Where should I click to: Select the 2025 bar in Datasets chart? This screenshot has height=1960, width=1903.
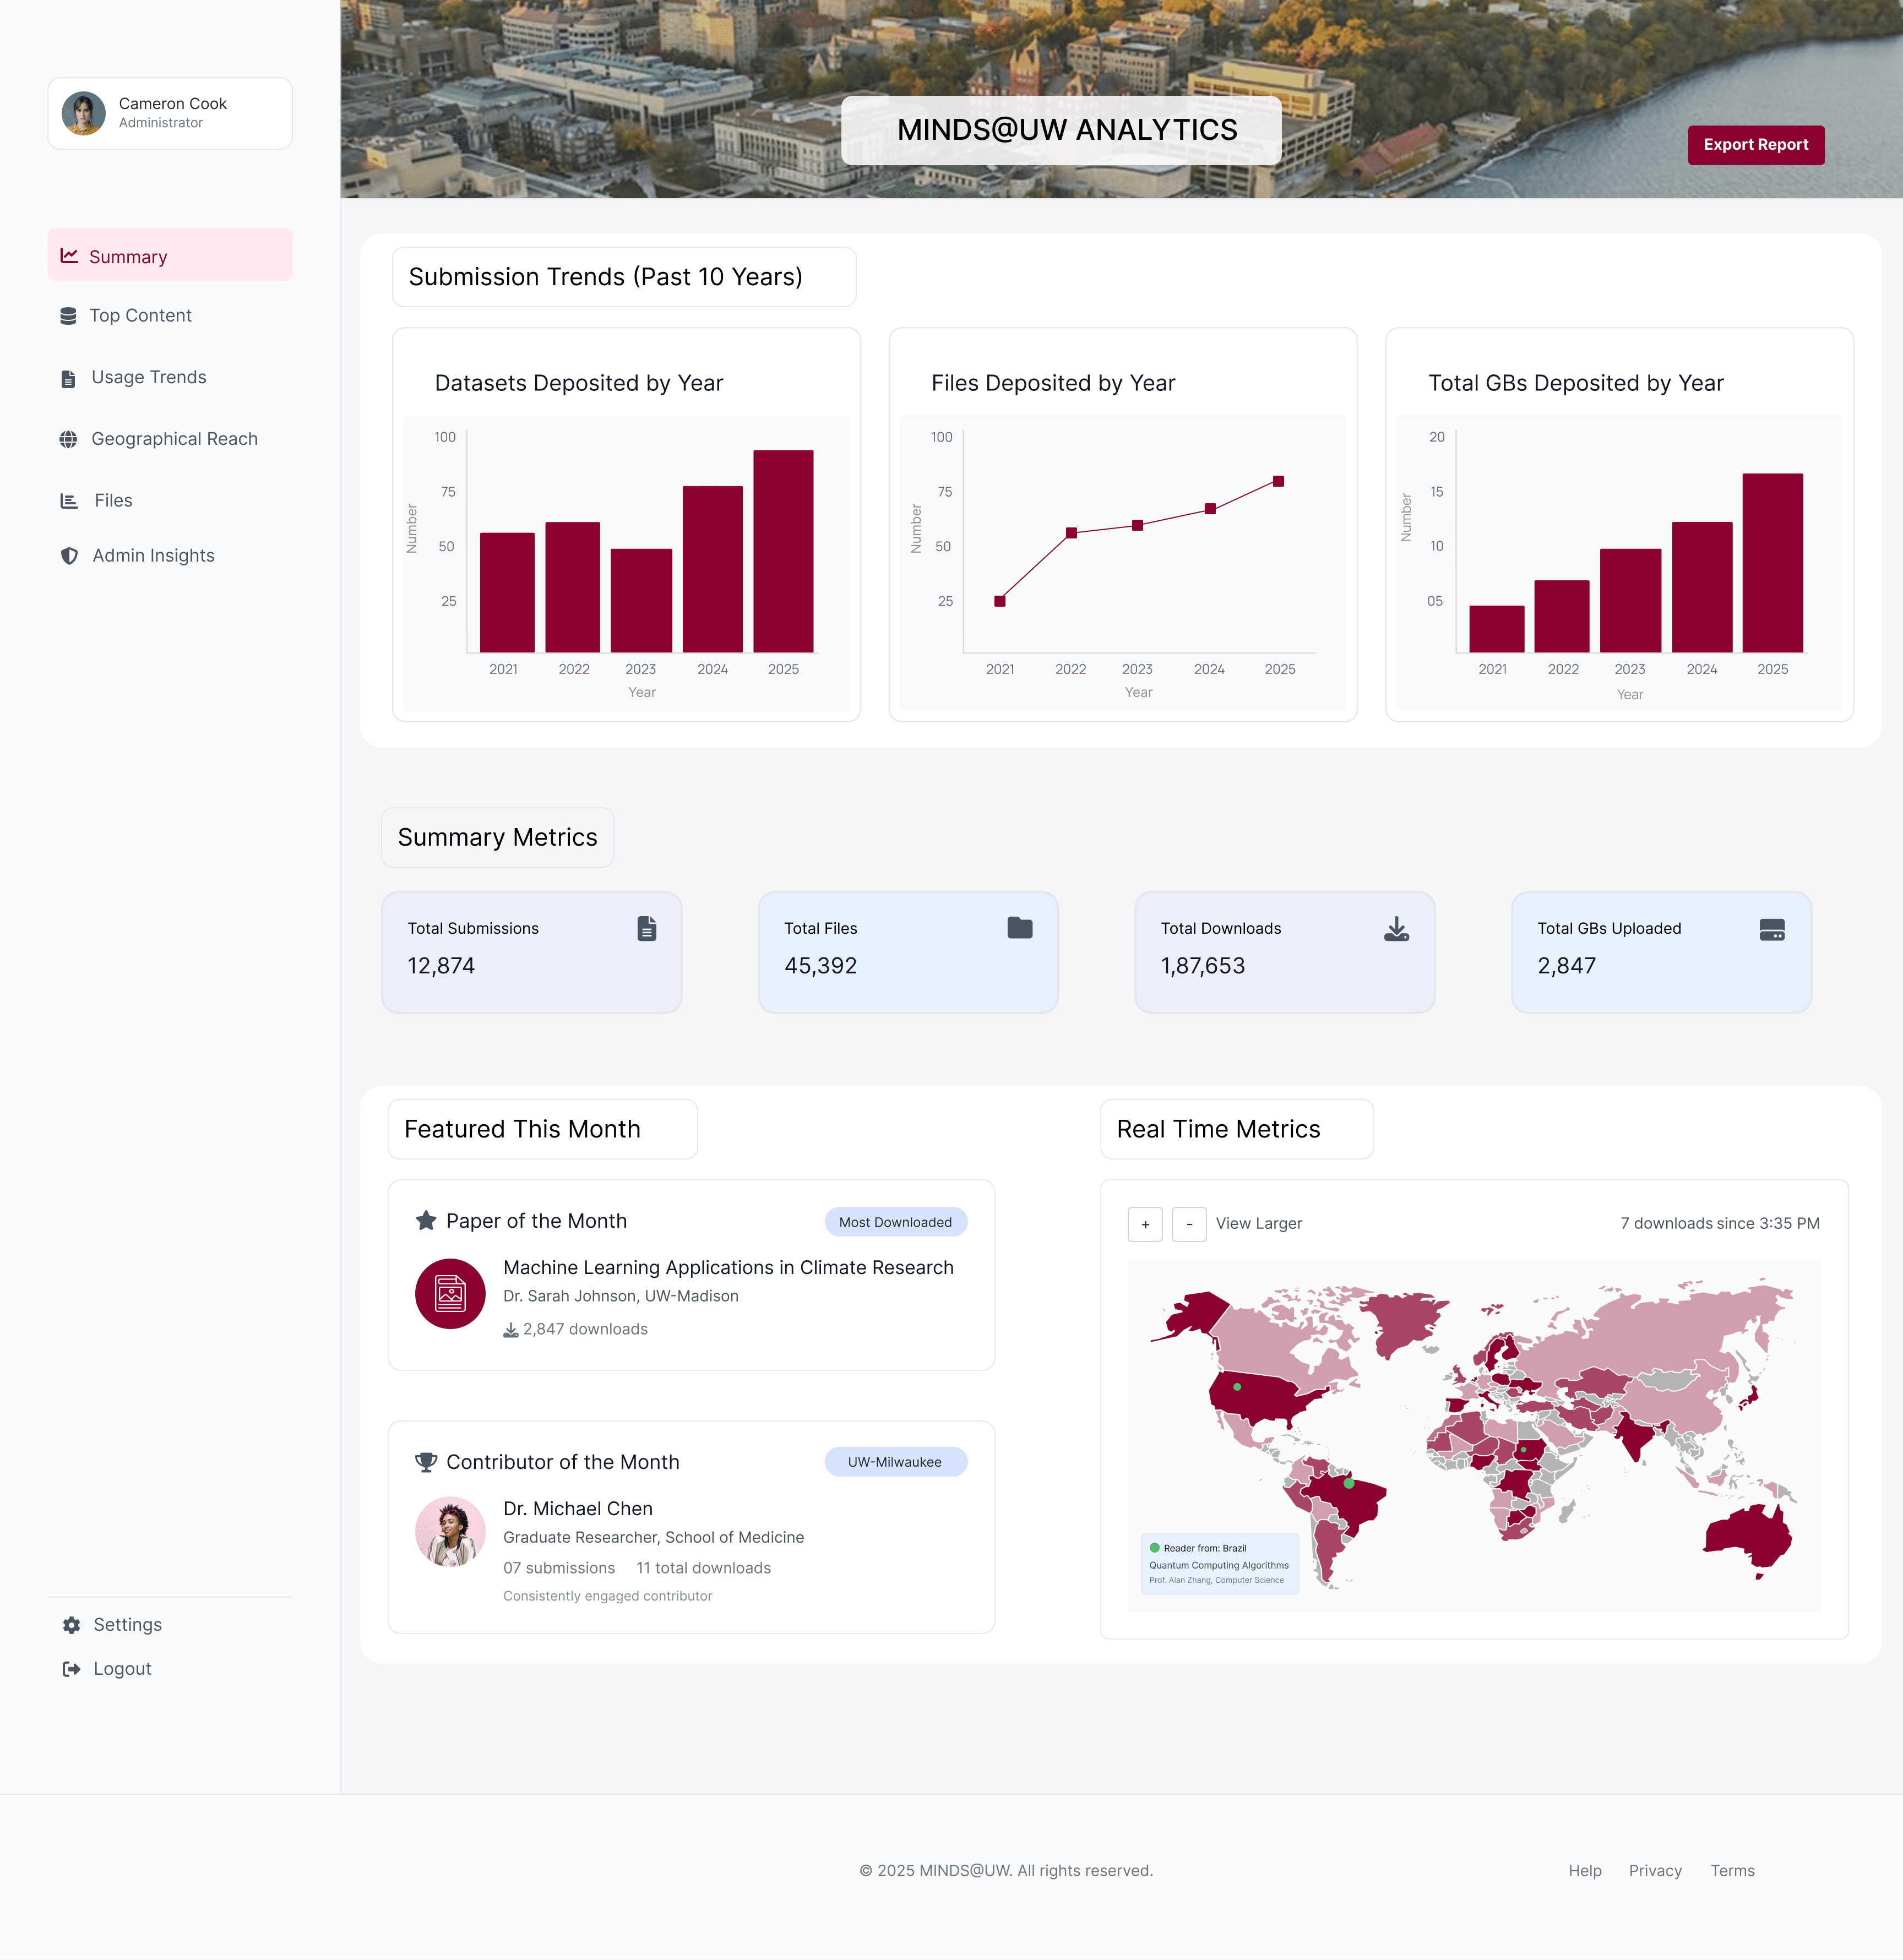783,551
